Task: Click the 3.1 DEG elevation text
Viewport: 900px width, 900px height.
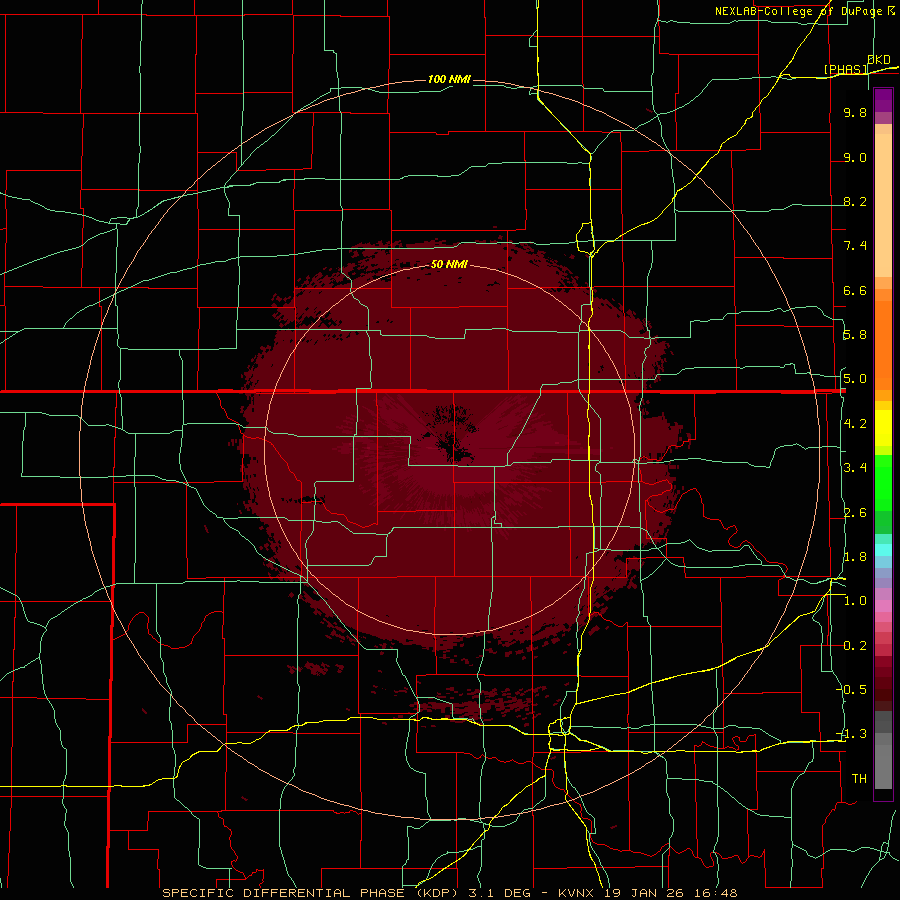Action: [x=501, y=893]
